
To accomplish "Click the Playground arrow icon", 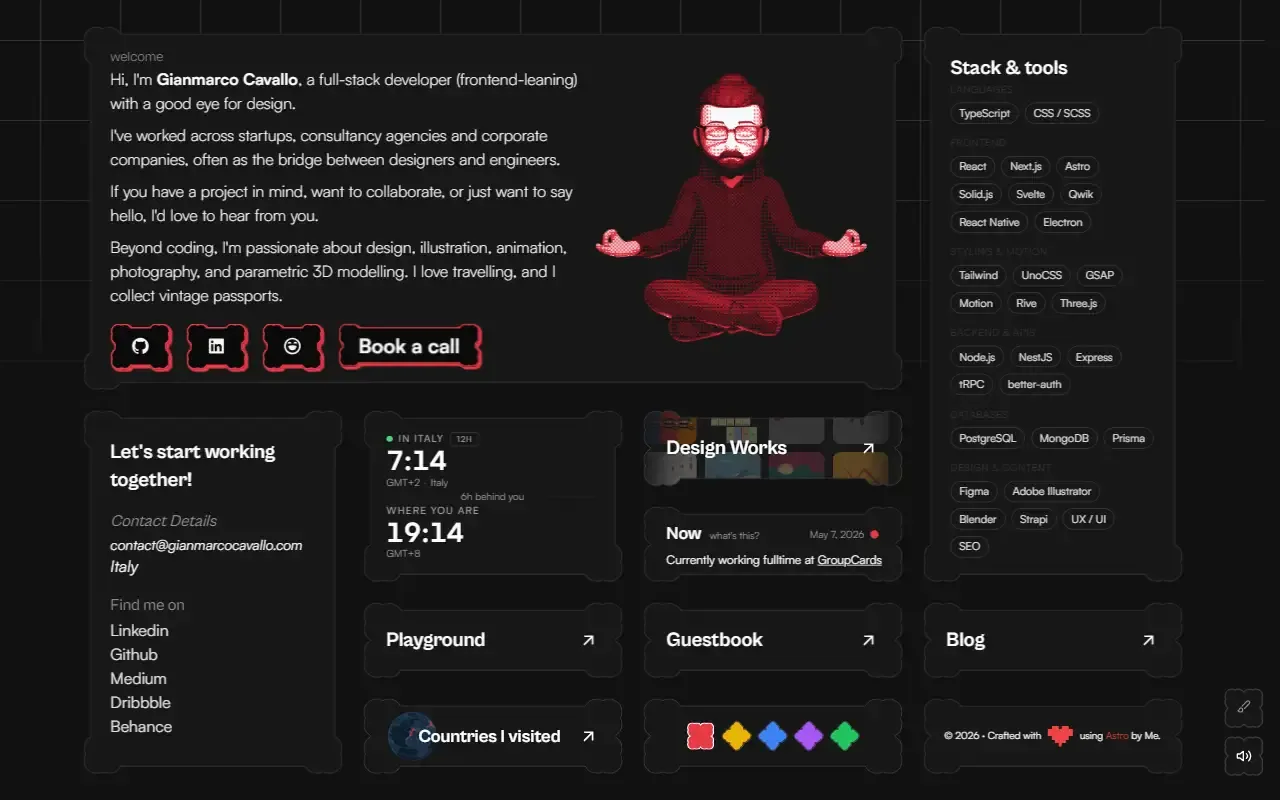I will coord(588,640).
